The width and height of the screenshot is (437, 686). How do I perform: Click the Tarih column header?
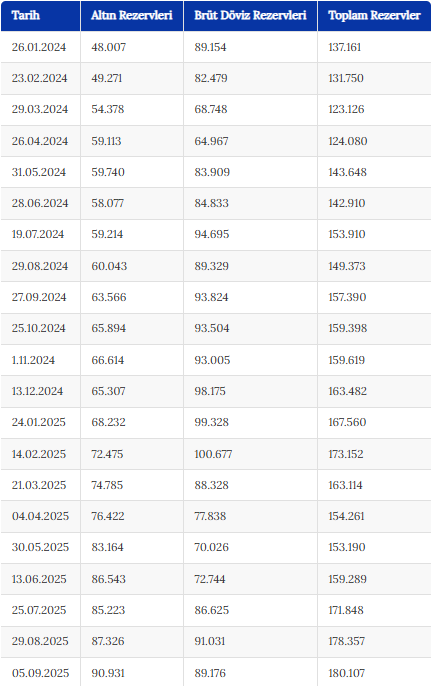click(x=26, y=15)
